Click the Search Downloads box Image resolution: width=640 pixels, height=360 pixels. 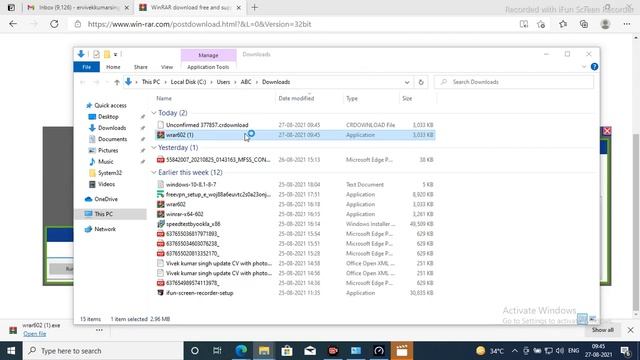(x=513, y=82)
